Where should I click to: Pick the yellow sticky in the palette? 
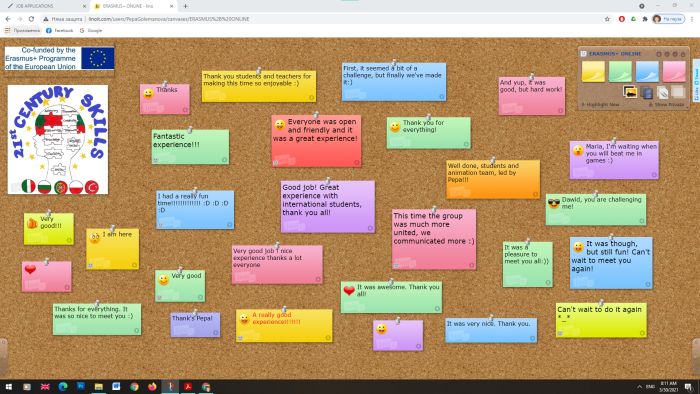(593, 71)
